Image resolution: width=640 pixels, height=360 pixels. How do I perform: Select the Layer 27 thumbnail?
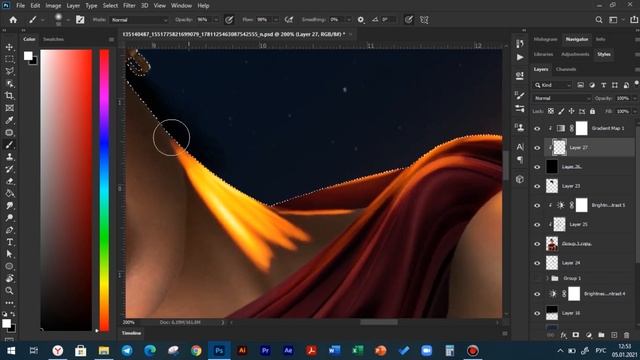(559, 148)
